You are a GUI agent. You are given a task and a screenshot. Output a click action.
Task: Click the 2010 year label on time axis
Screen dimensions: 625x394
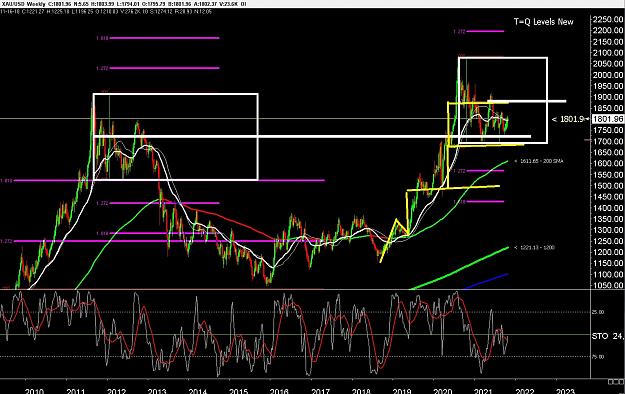click(x=35, y=391)
